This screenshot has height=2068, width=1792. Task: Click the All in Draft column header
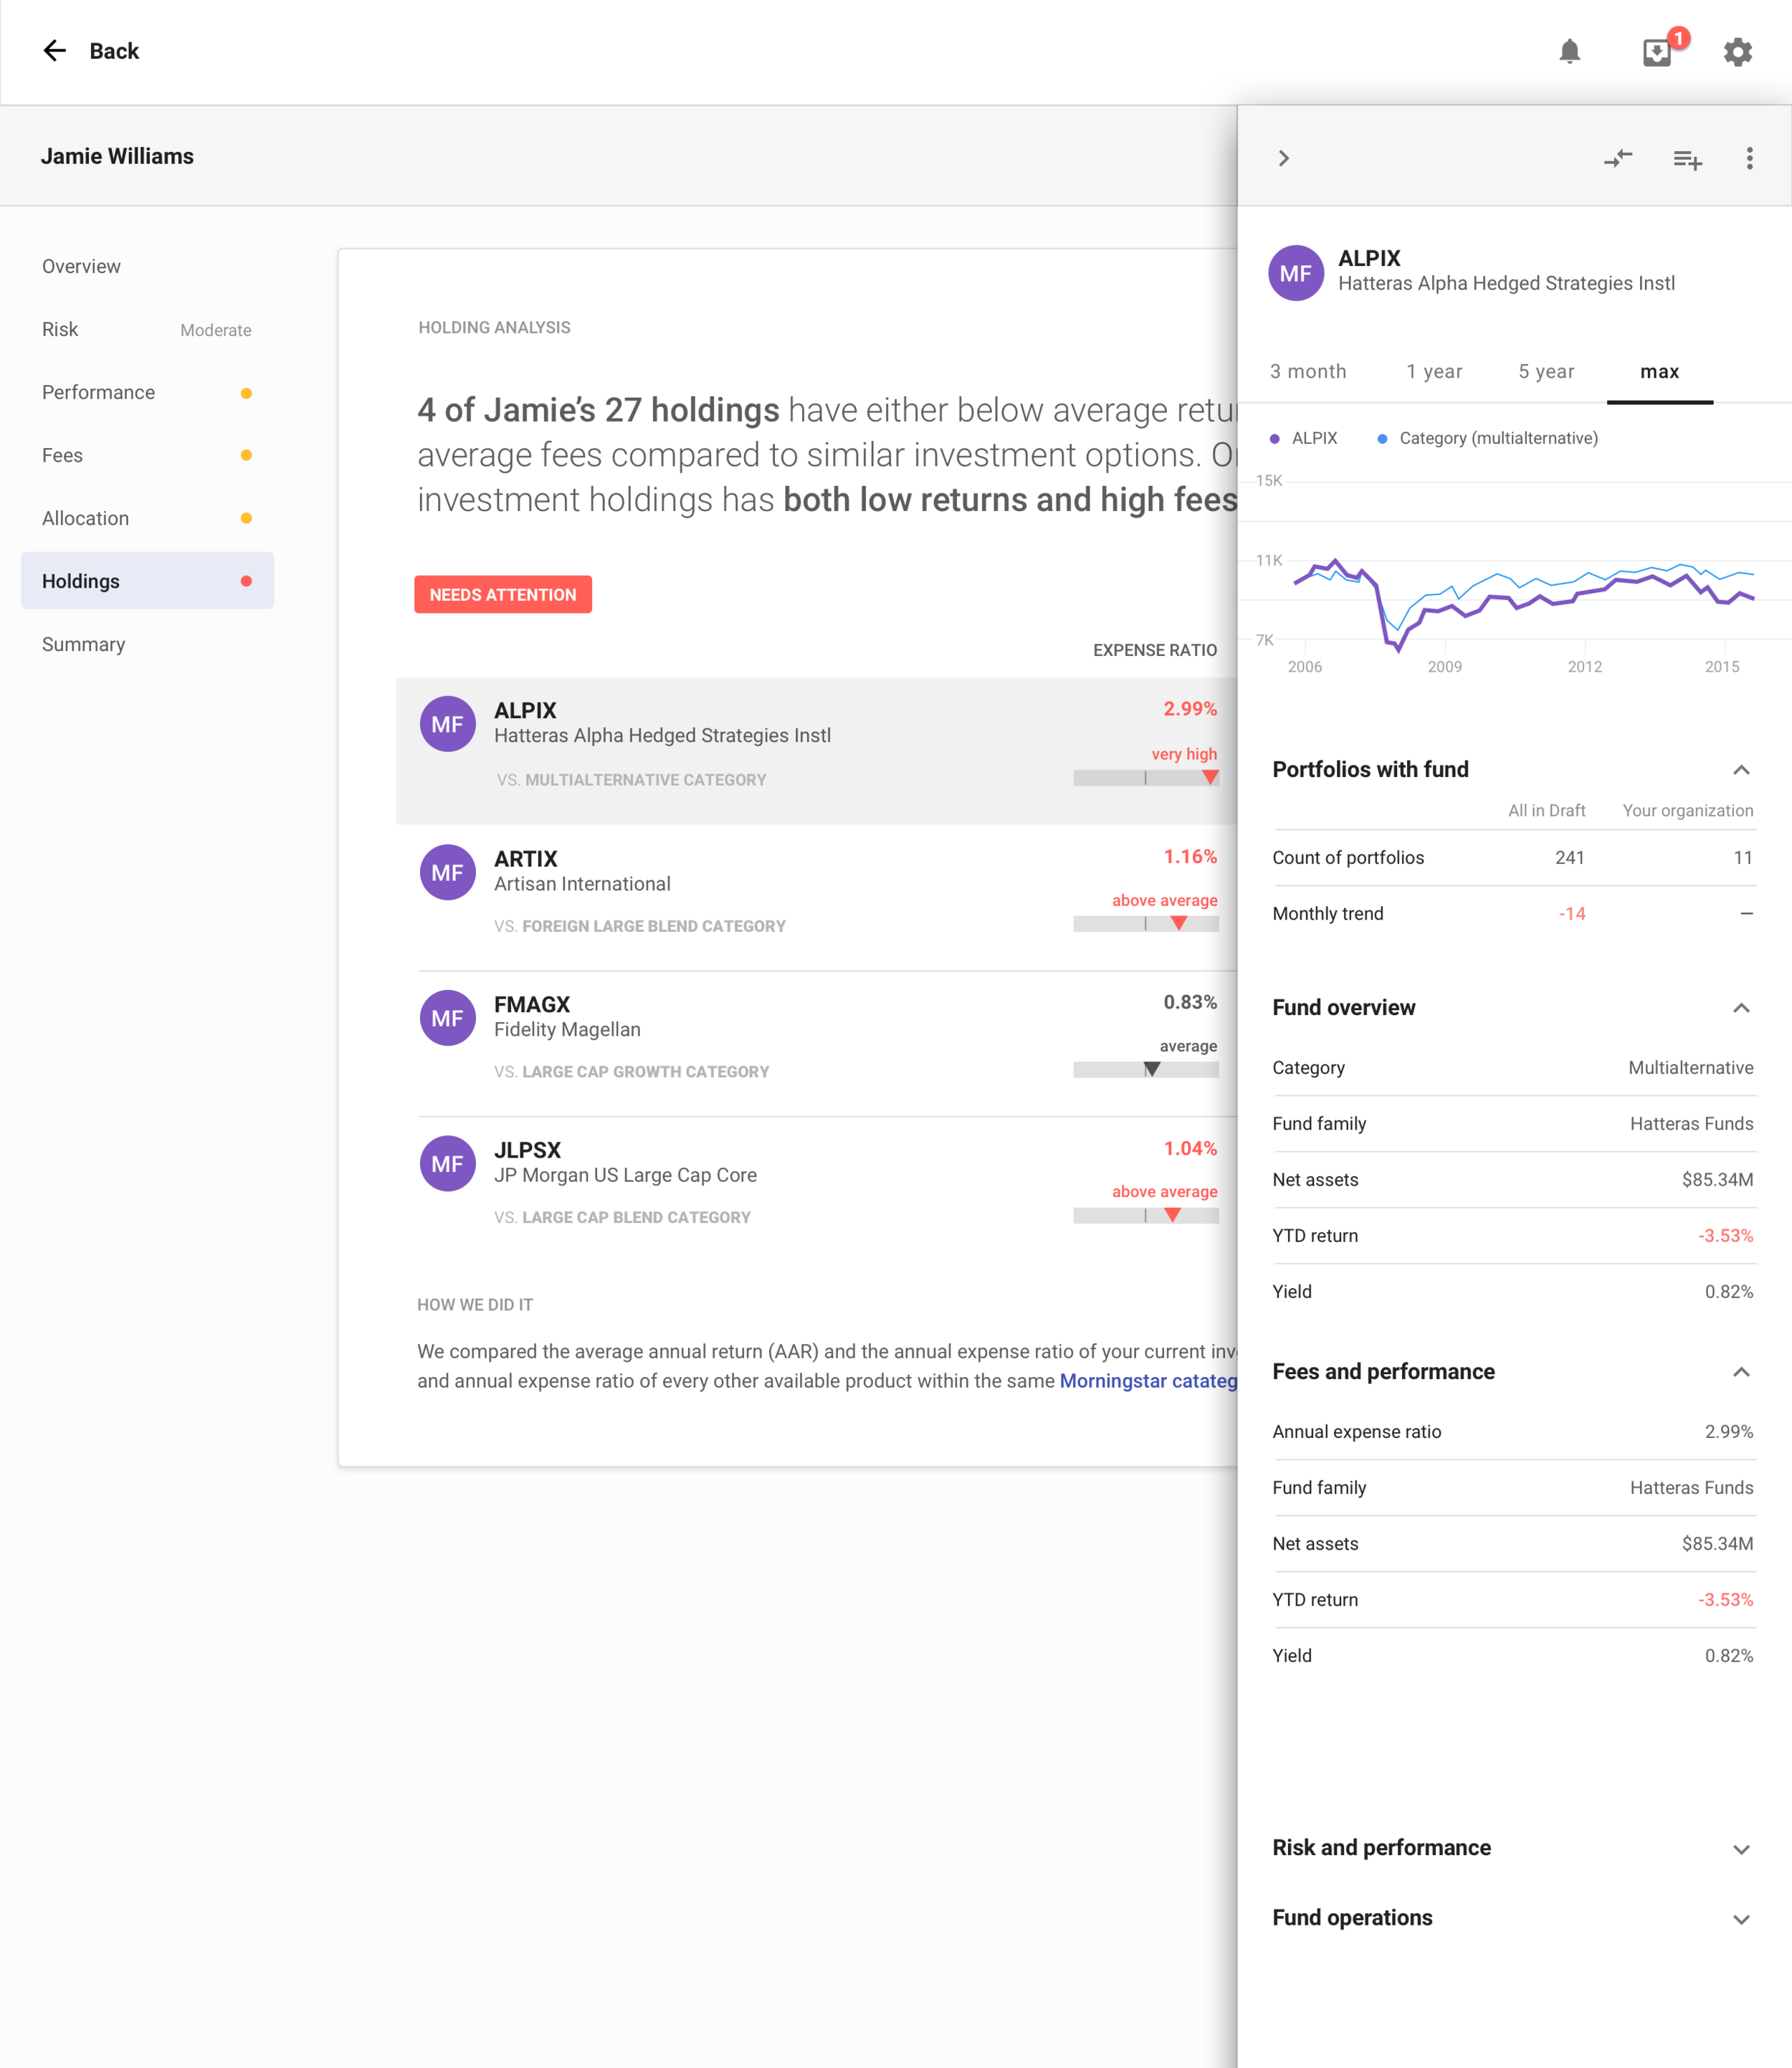(x=1546, y=810)
